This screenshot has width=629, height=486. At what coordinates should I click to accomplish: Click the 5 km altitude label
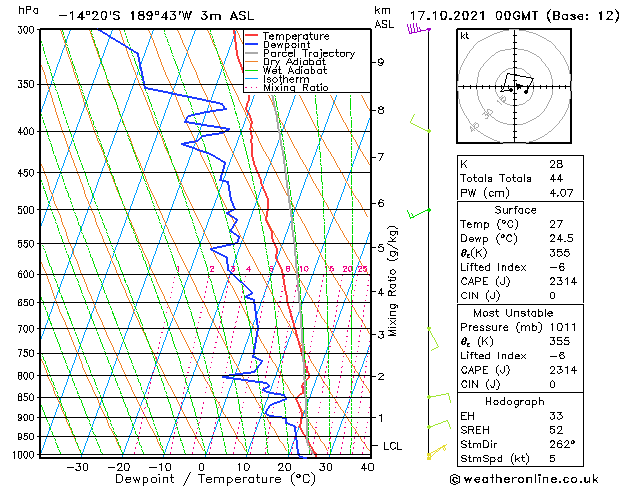click(380, 248)
